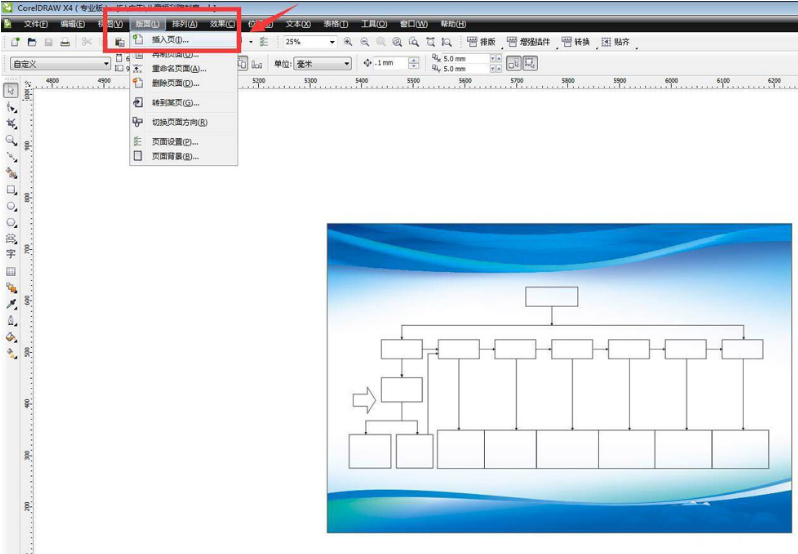Select the Crop tool
Image resolution: width=798 pixels, height=554 pixels.
tap(11, 124)
